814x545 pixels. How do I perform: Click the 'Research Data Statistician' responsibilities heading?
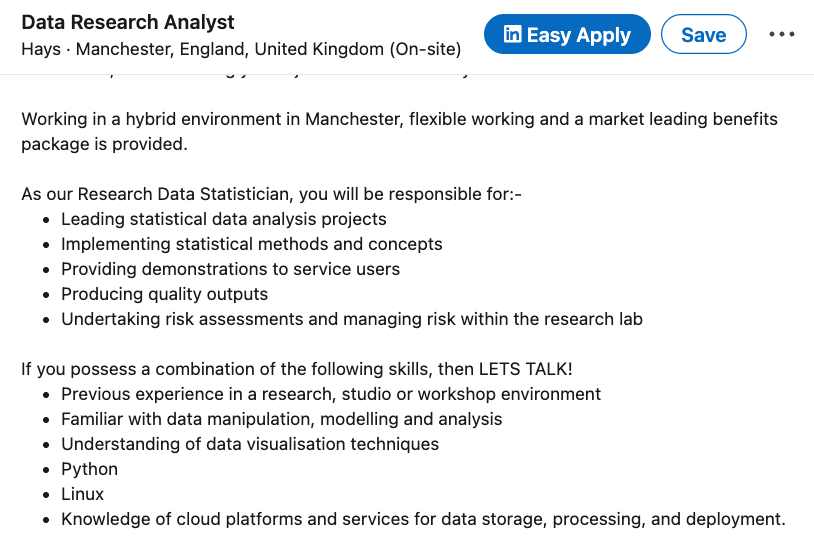coord(272,194)
